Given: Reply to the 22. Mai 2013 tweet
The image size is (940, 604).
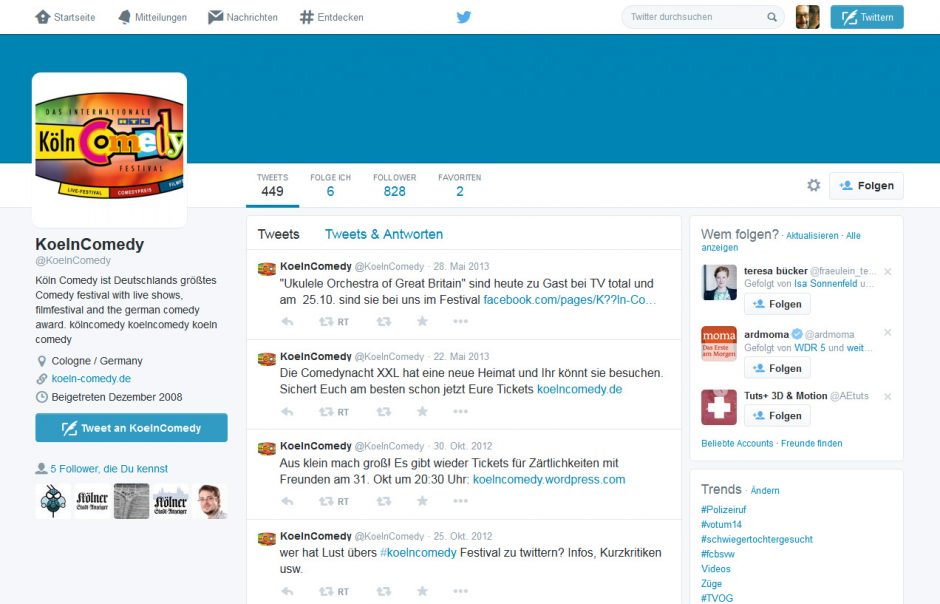Looking at the screenshot, I should [x=288, y=412].
